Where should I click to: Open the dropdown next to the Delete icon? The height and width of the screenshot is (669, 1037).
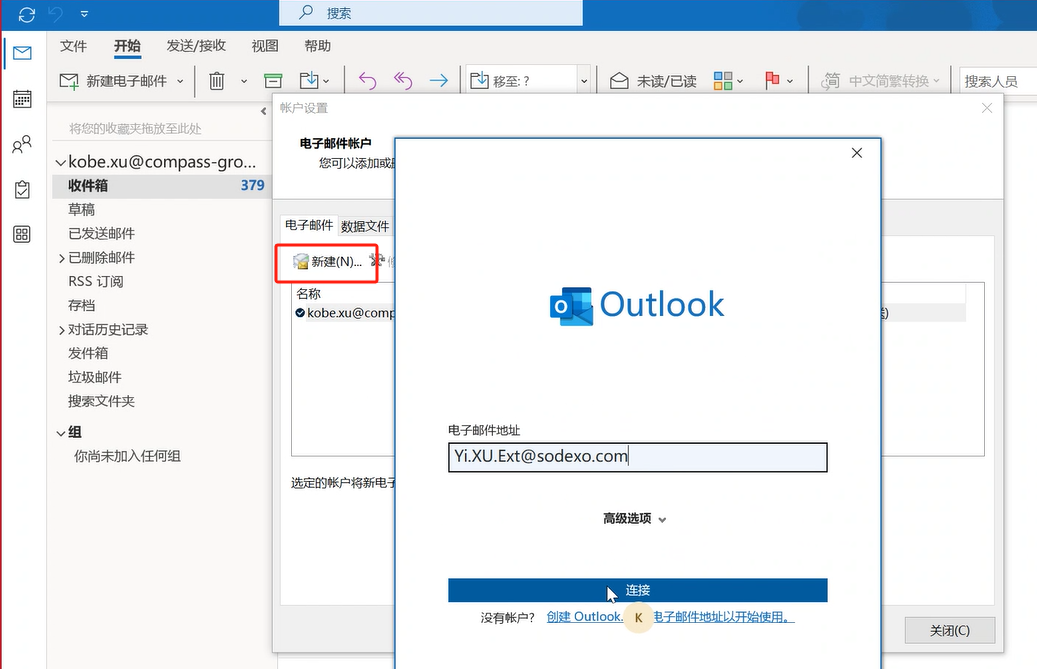coord(244,81)
